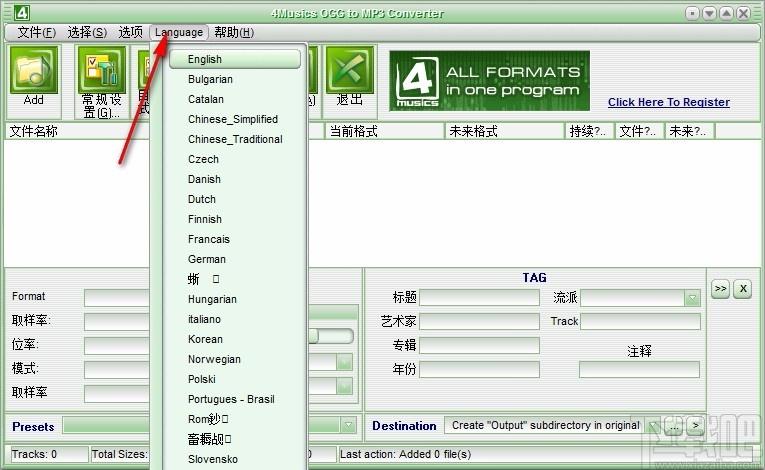This screenshot has width=765, height=470.
Task: Click the Format field
Action: (117, 297)
